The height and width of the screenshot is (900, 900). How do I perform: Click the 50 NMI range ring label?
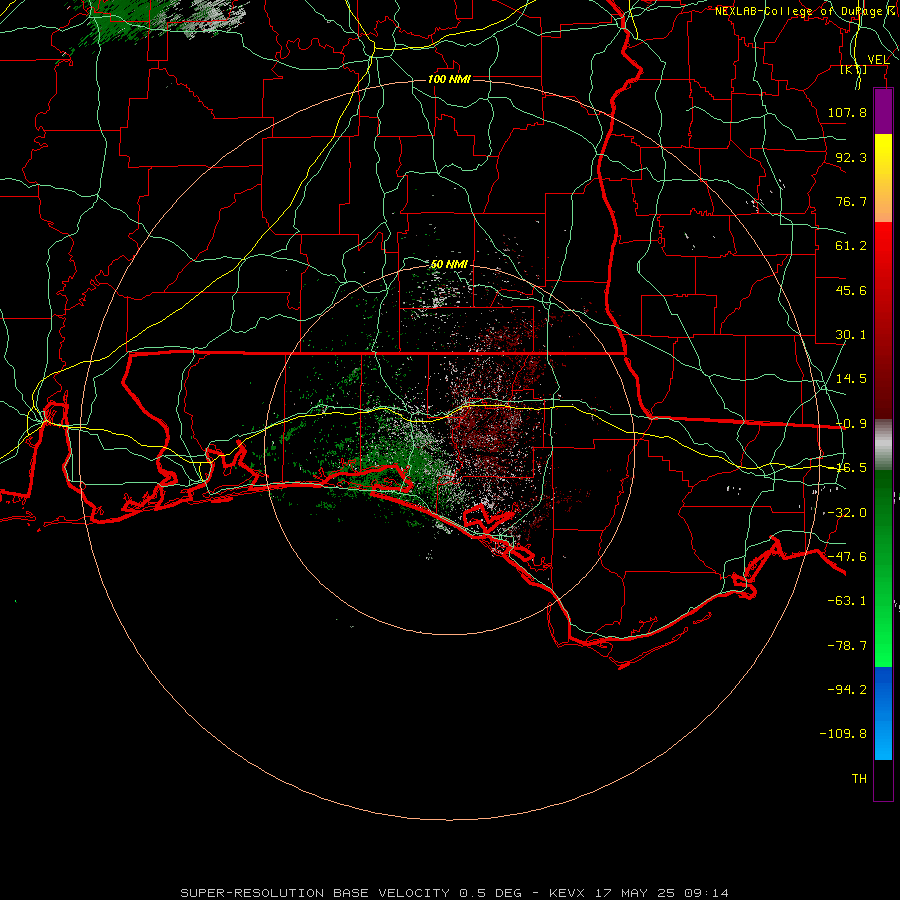(449, 264)
